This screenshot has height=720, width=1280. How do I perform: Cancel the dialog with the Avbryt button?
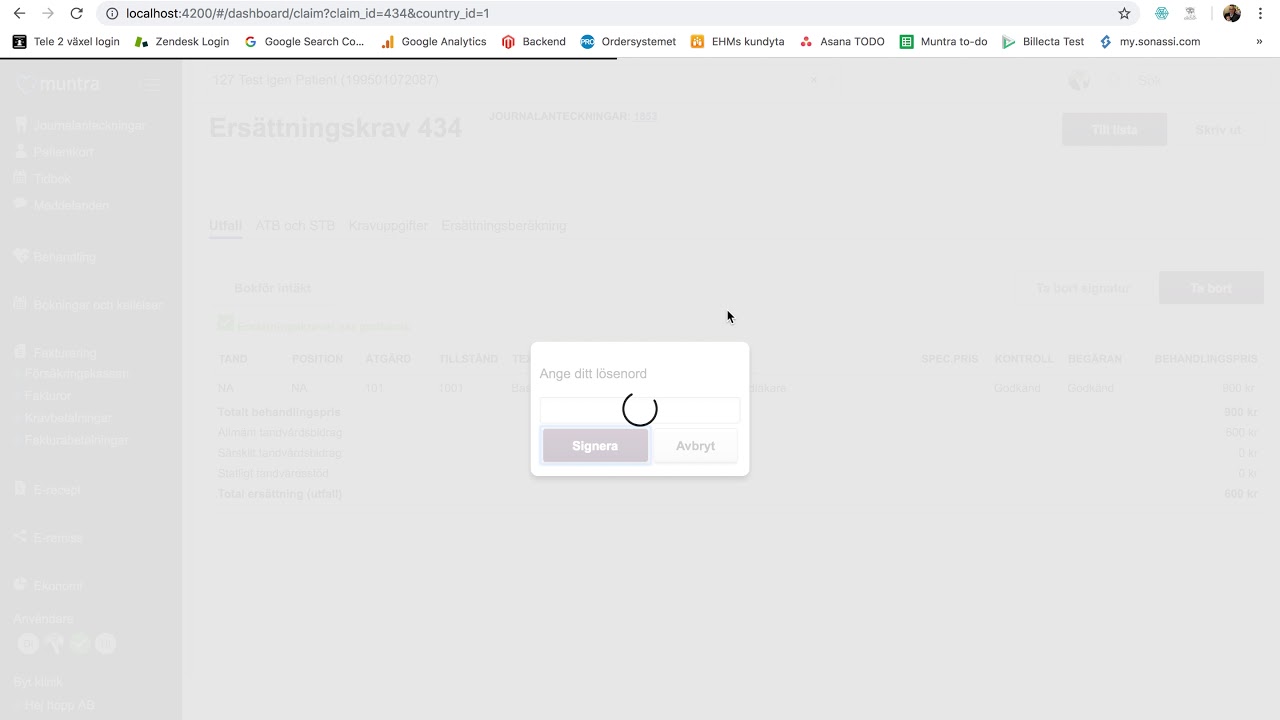[x=695, y=446]
